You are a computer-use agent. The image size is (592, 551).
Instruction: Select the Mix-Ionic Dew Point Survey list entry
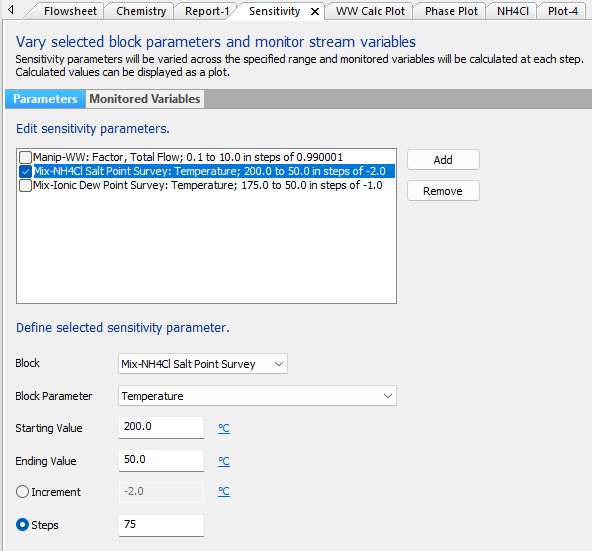208,185
